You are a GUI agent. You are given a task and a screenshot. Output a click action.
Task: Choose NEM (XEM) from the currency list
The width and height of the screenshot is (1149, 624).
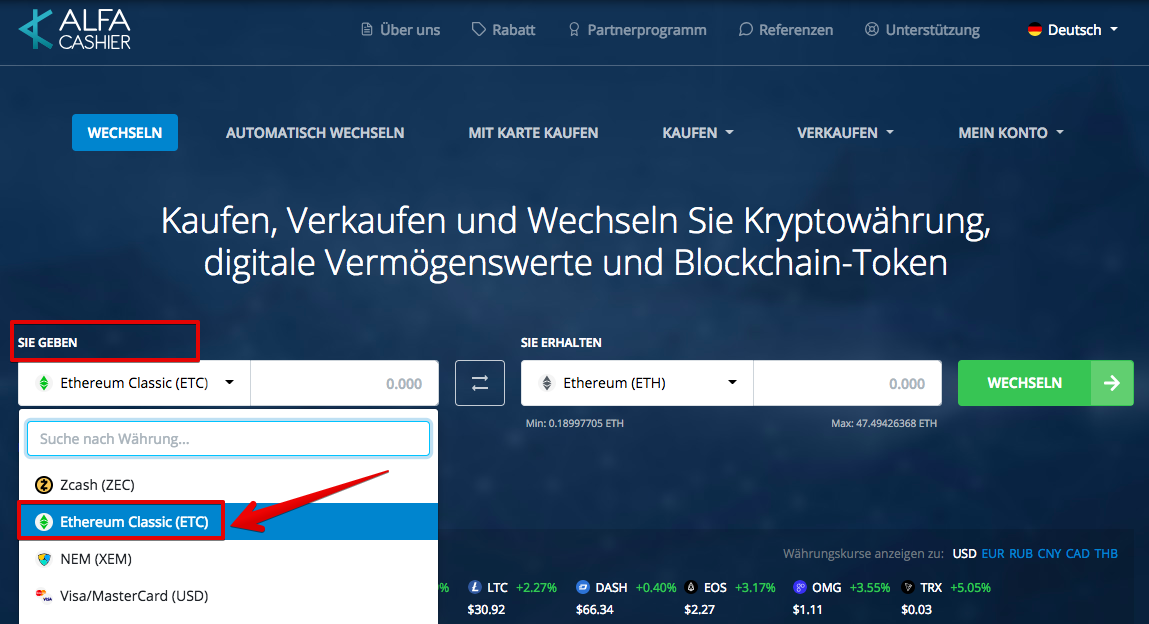pos(229,559)
